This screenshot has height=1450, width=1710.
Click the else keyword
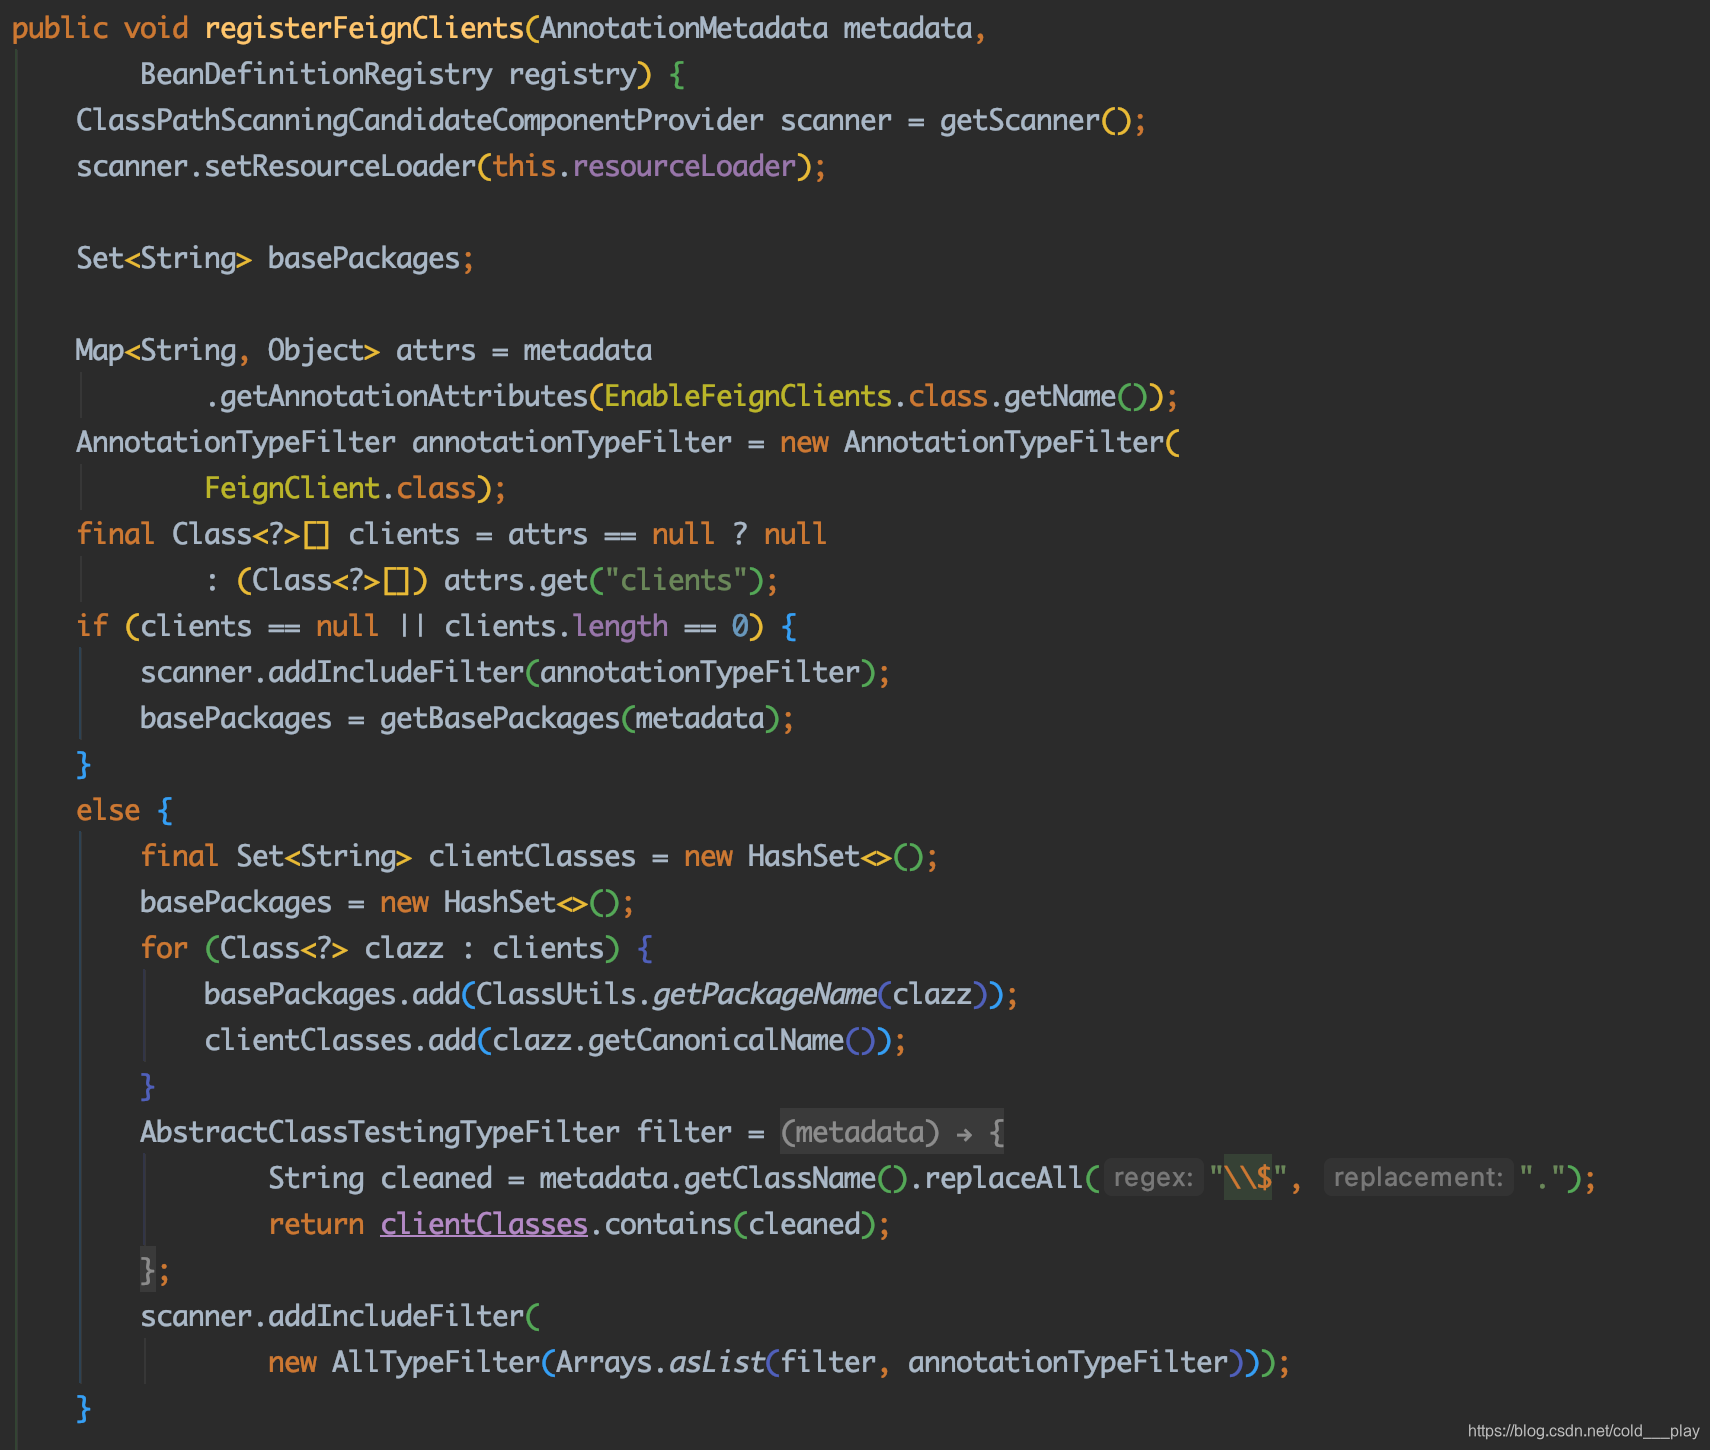108,810
